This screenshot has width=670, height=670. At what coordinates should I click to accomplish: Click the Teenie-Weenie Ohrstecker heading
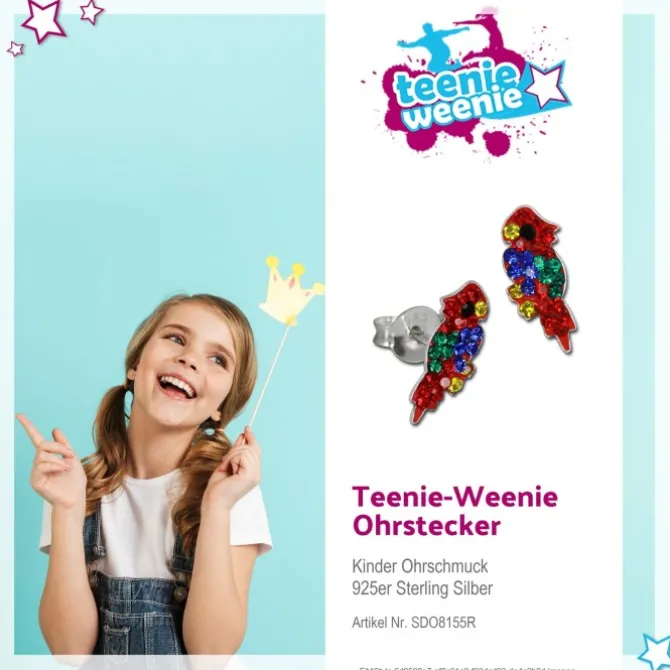[x=455, y=511]
